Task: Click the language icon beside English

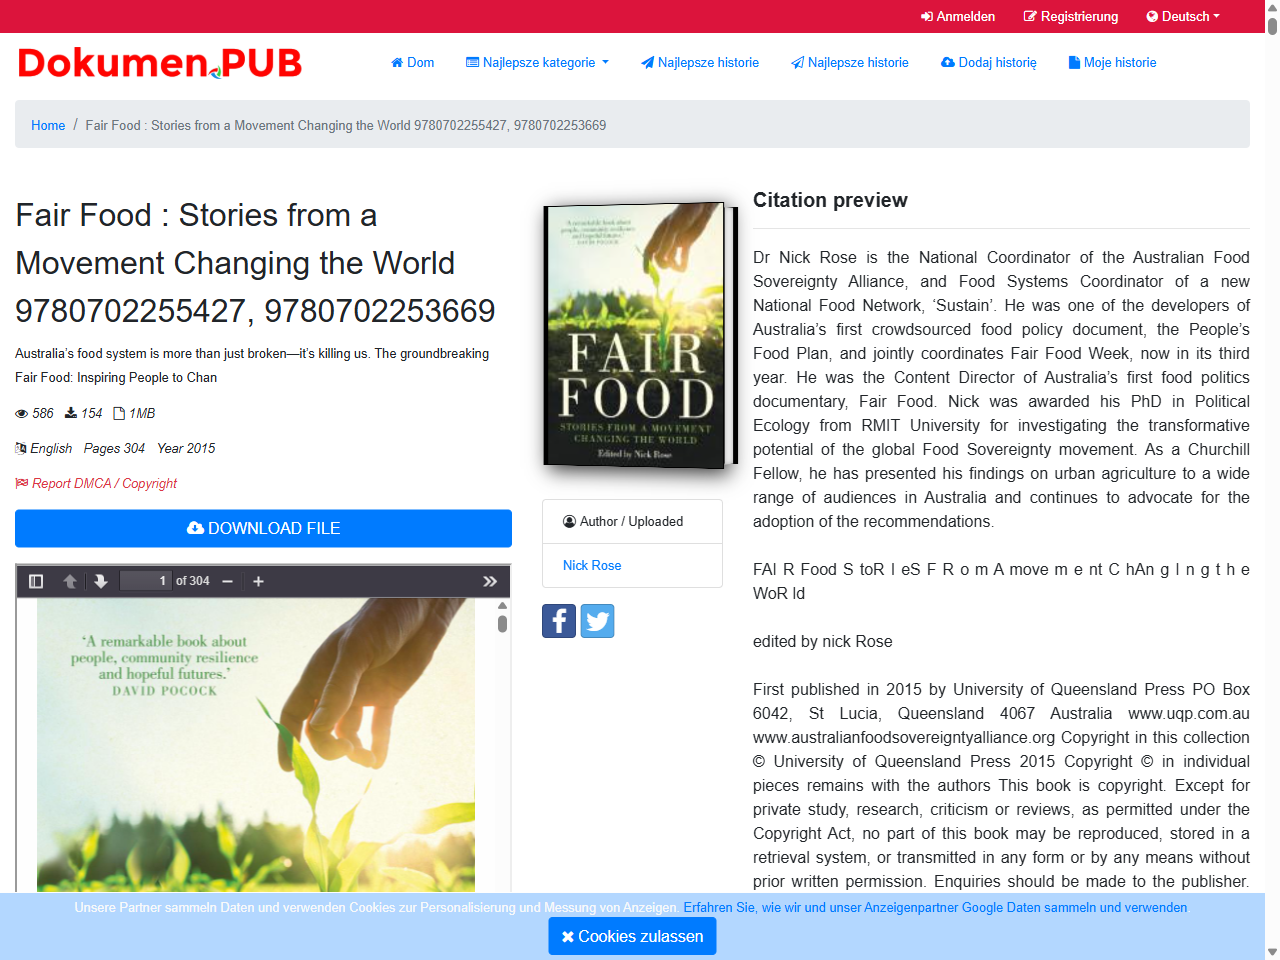Action: 21,448
